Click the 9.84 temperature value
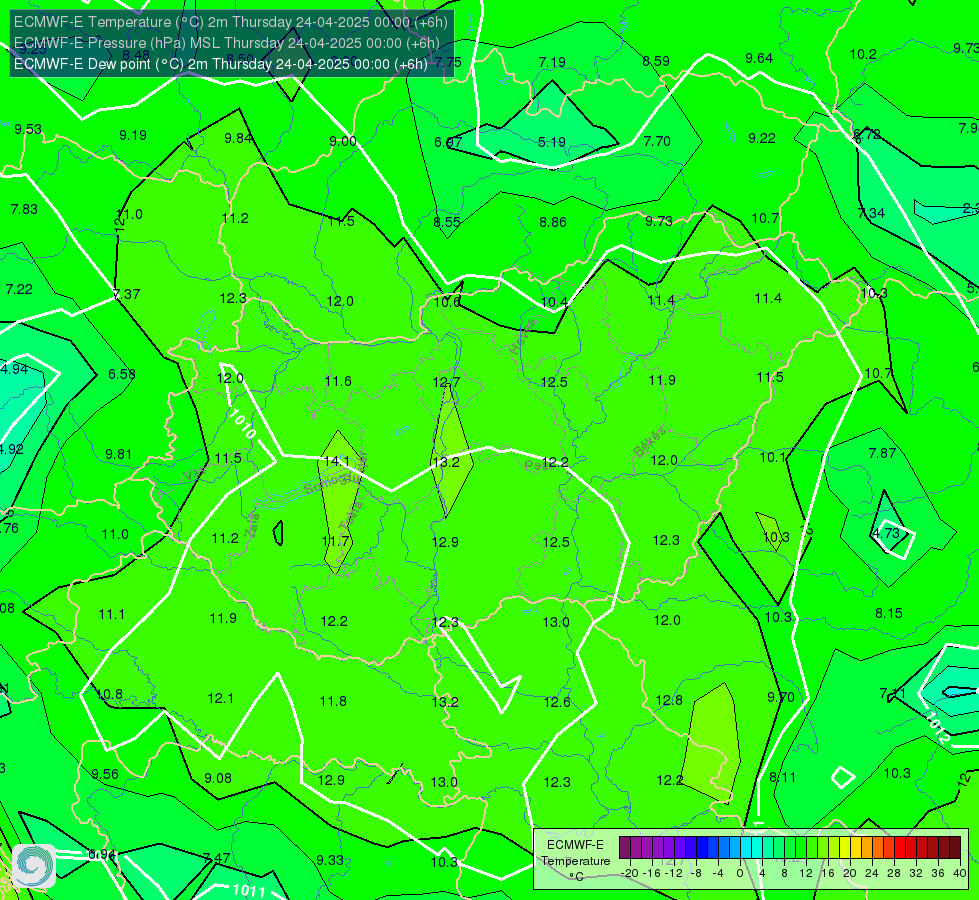 [238, 138]
